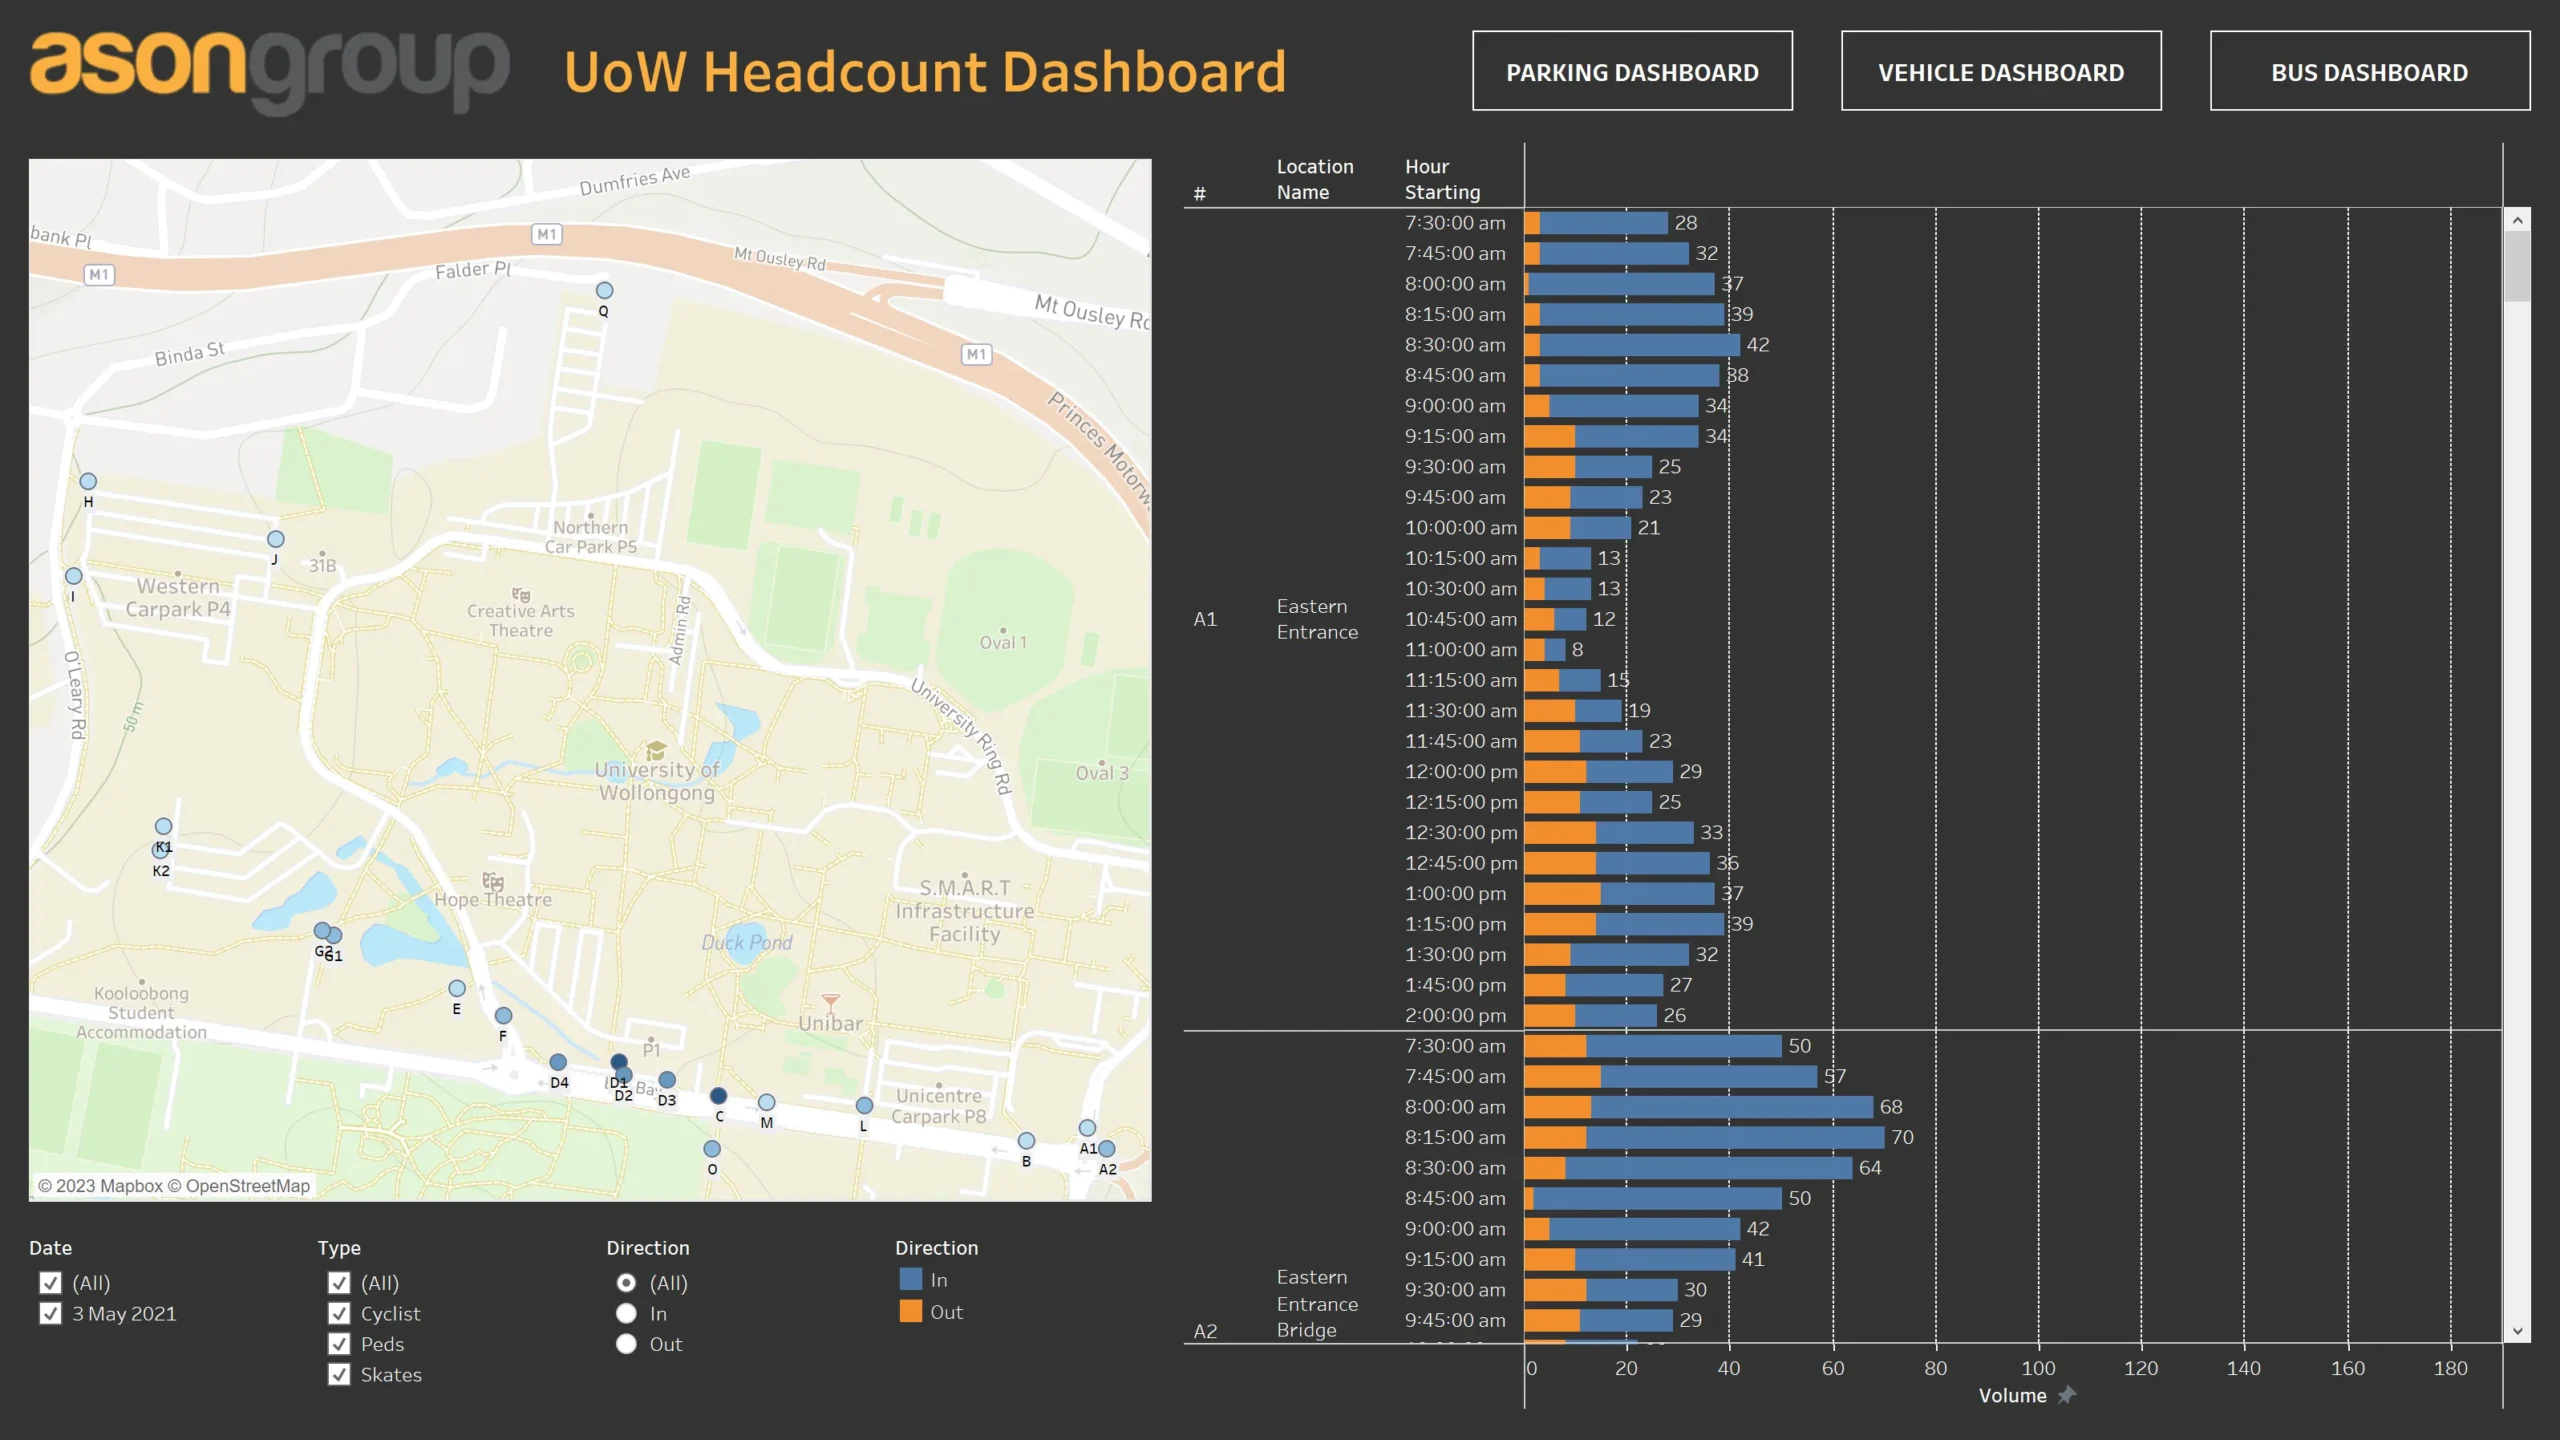Click the chart vertical scrollbar thumb
Viewport: 2560px width, 1440px height.
tap(2518, 266)
